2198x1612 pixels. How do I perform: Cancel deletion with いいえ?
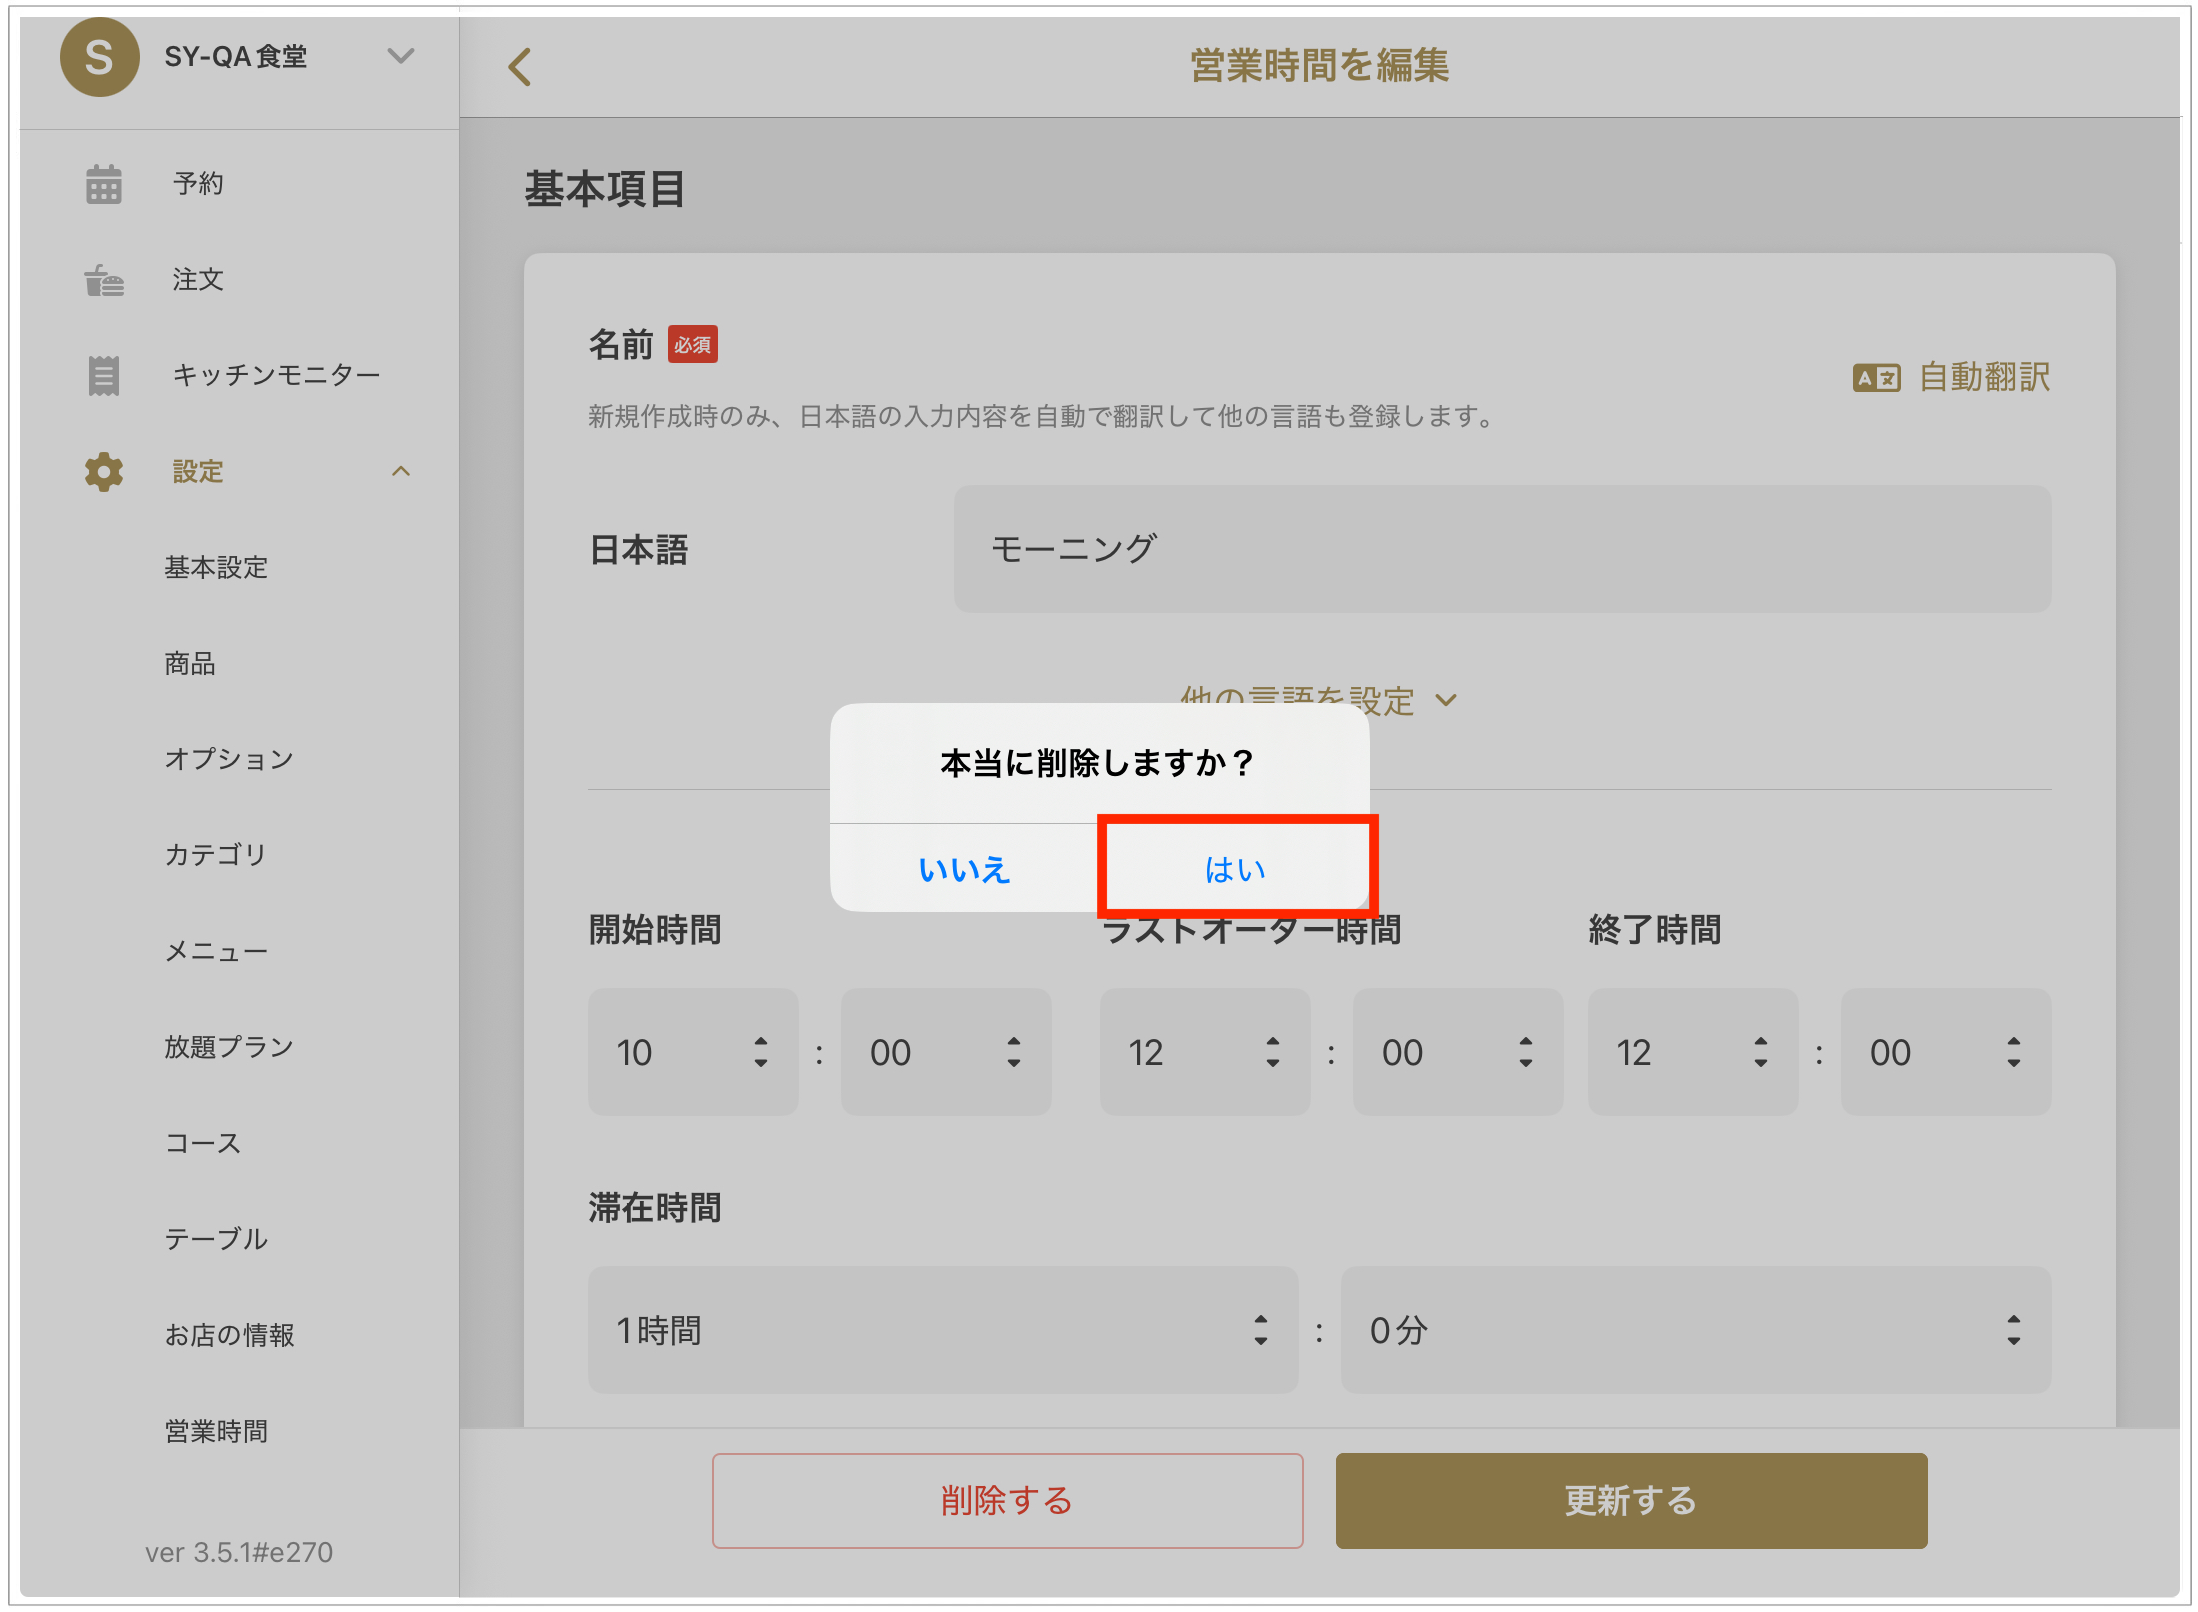964,869
